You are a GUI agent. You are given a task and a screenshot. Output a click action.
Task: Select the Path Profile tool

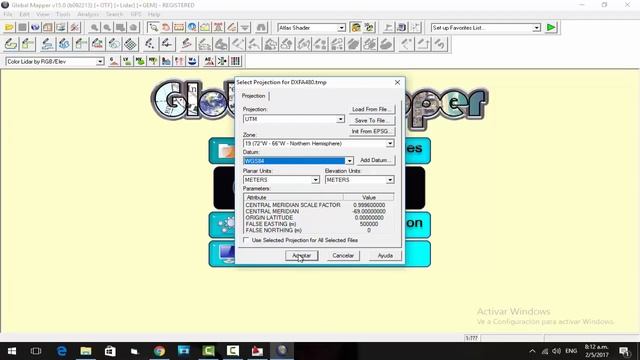(205, 27)
